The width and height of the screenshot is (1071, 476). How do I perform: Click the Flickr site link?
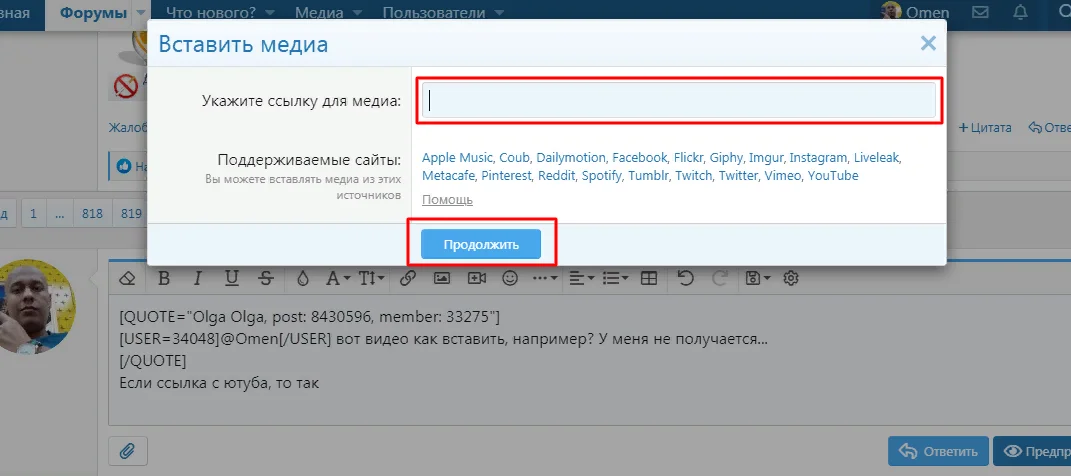click(687, 158)
